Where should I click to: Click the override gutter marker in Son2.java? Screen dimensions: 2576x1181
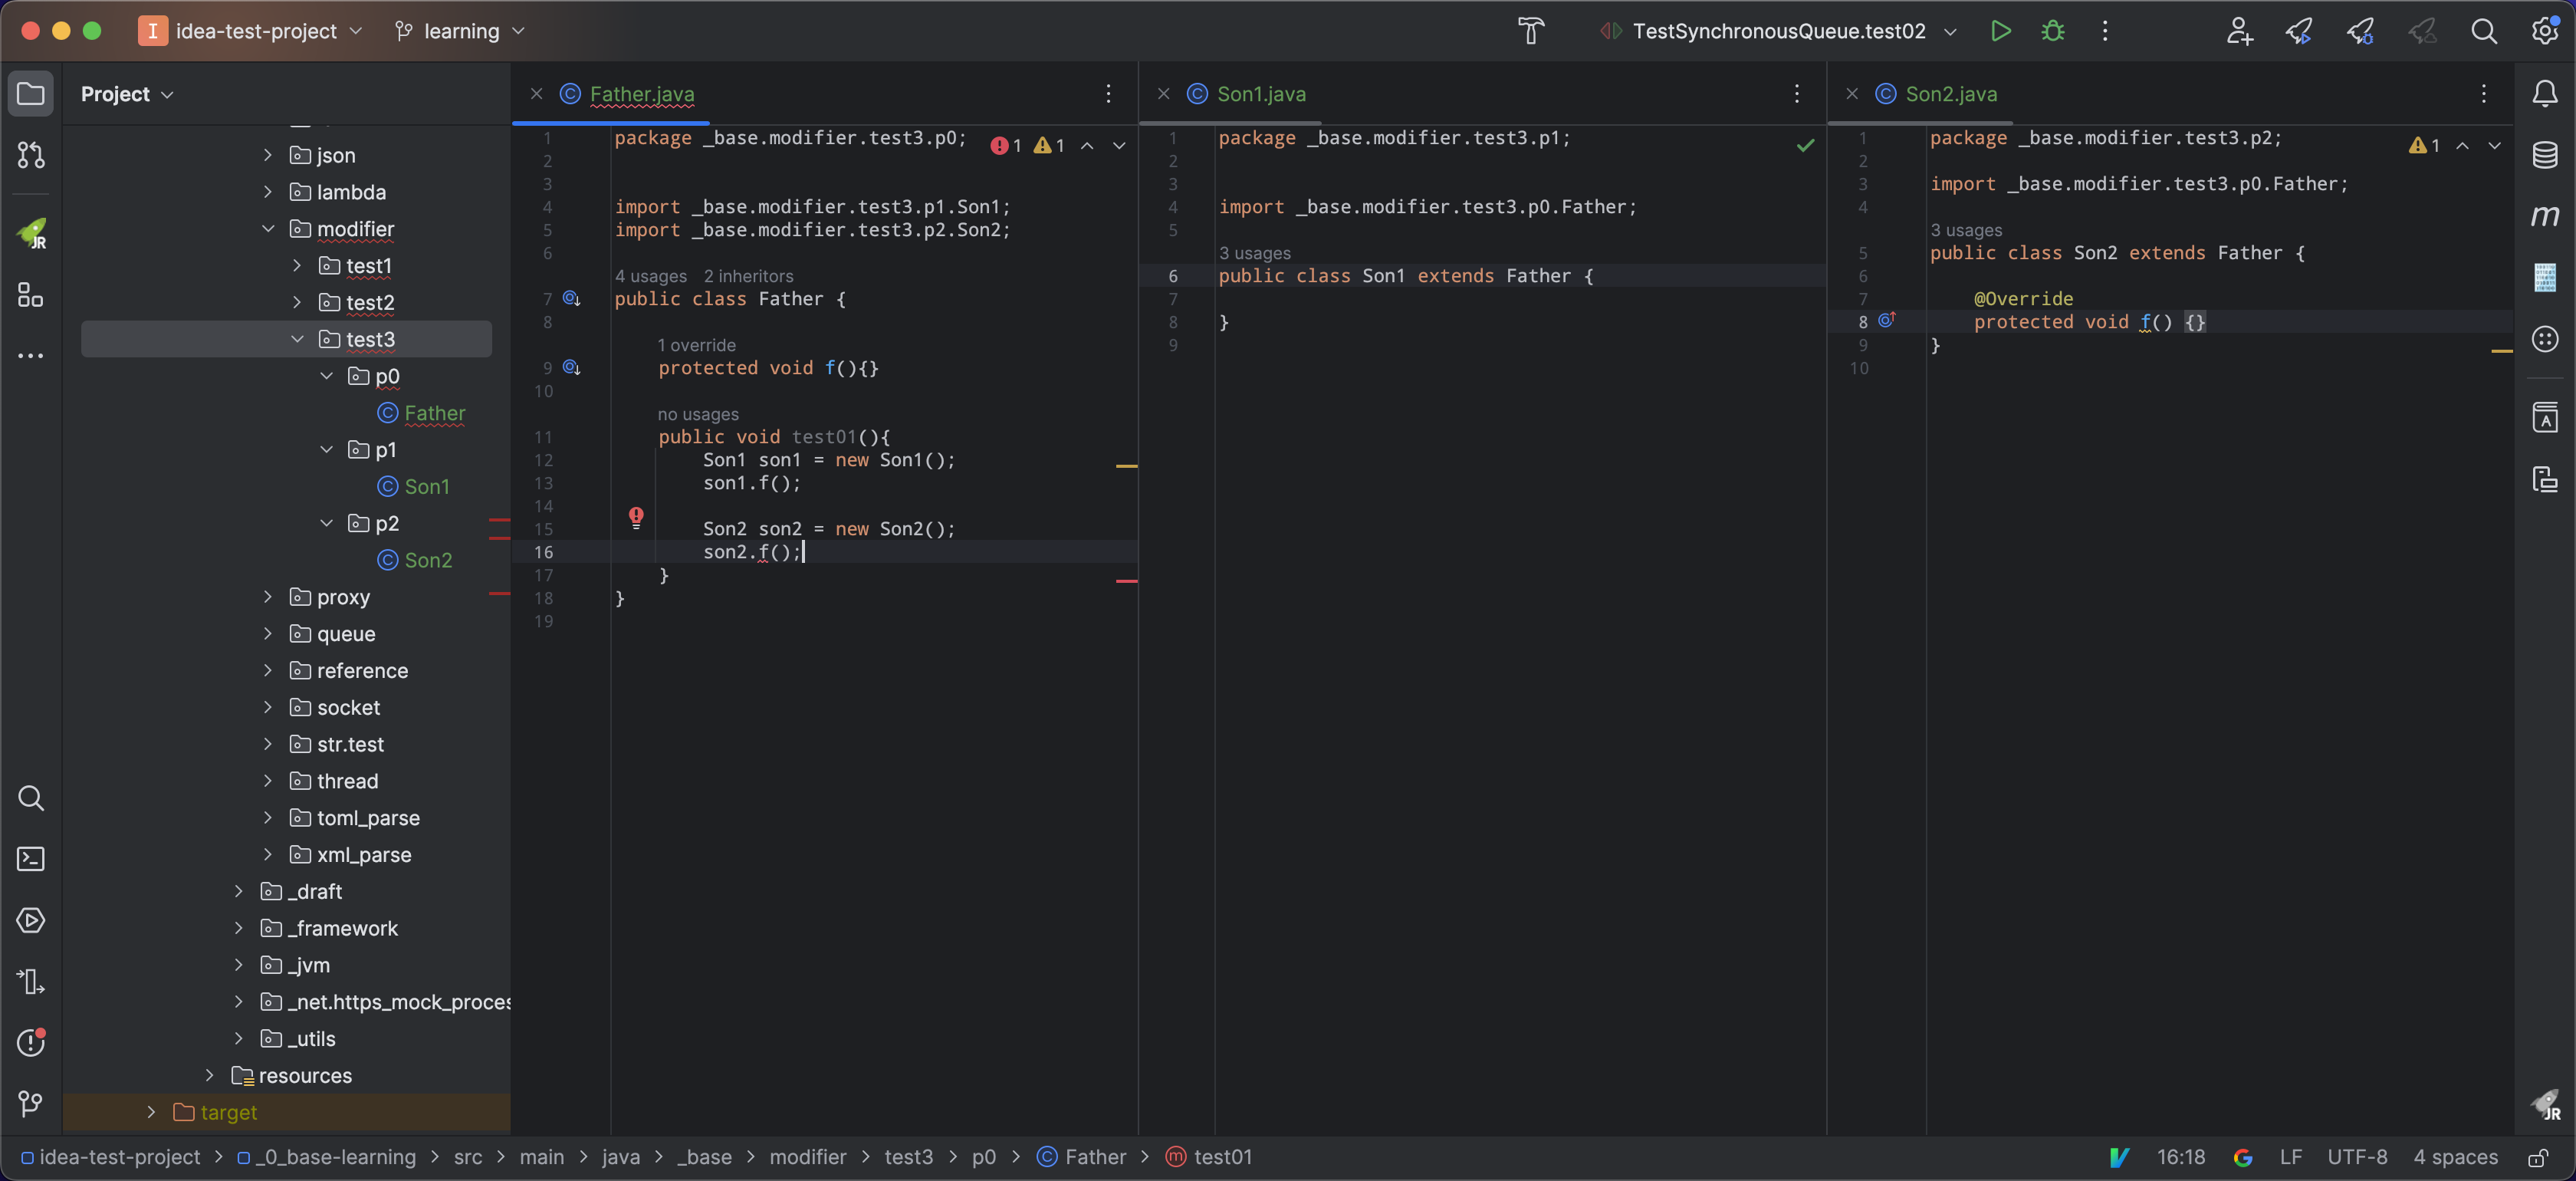click(1886, 321)
